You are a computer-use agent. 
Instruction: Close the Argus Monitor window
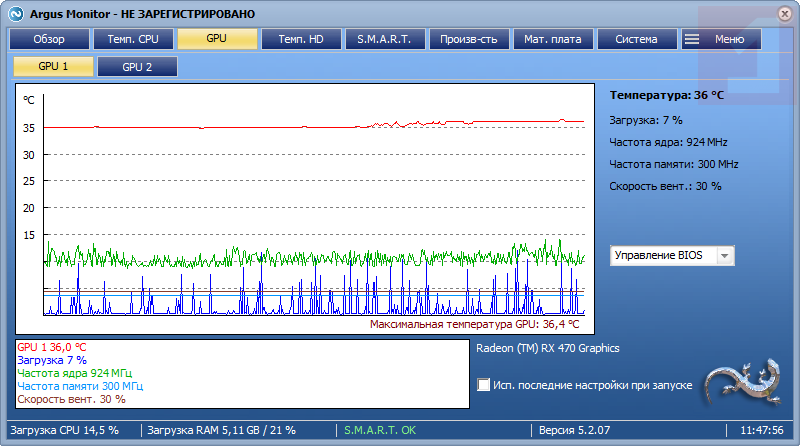[785, 14]
